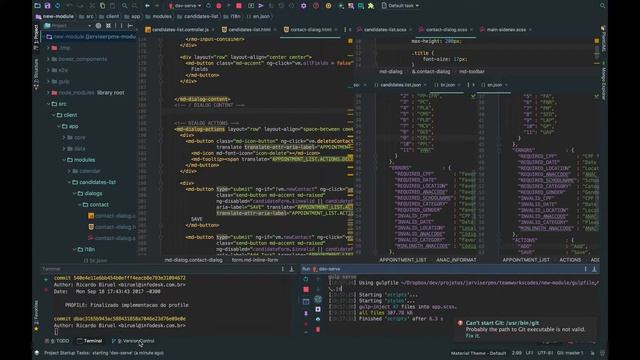Click the green puzzle-piece plugin icon
This screenshot has width=640, height=360.
(x=371, y=6)
